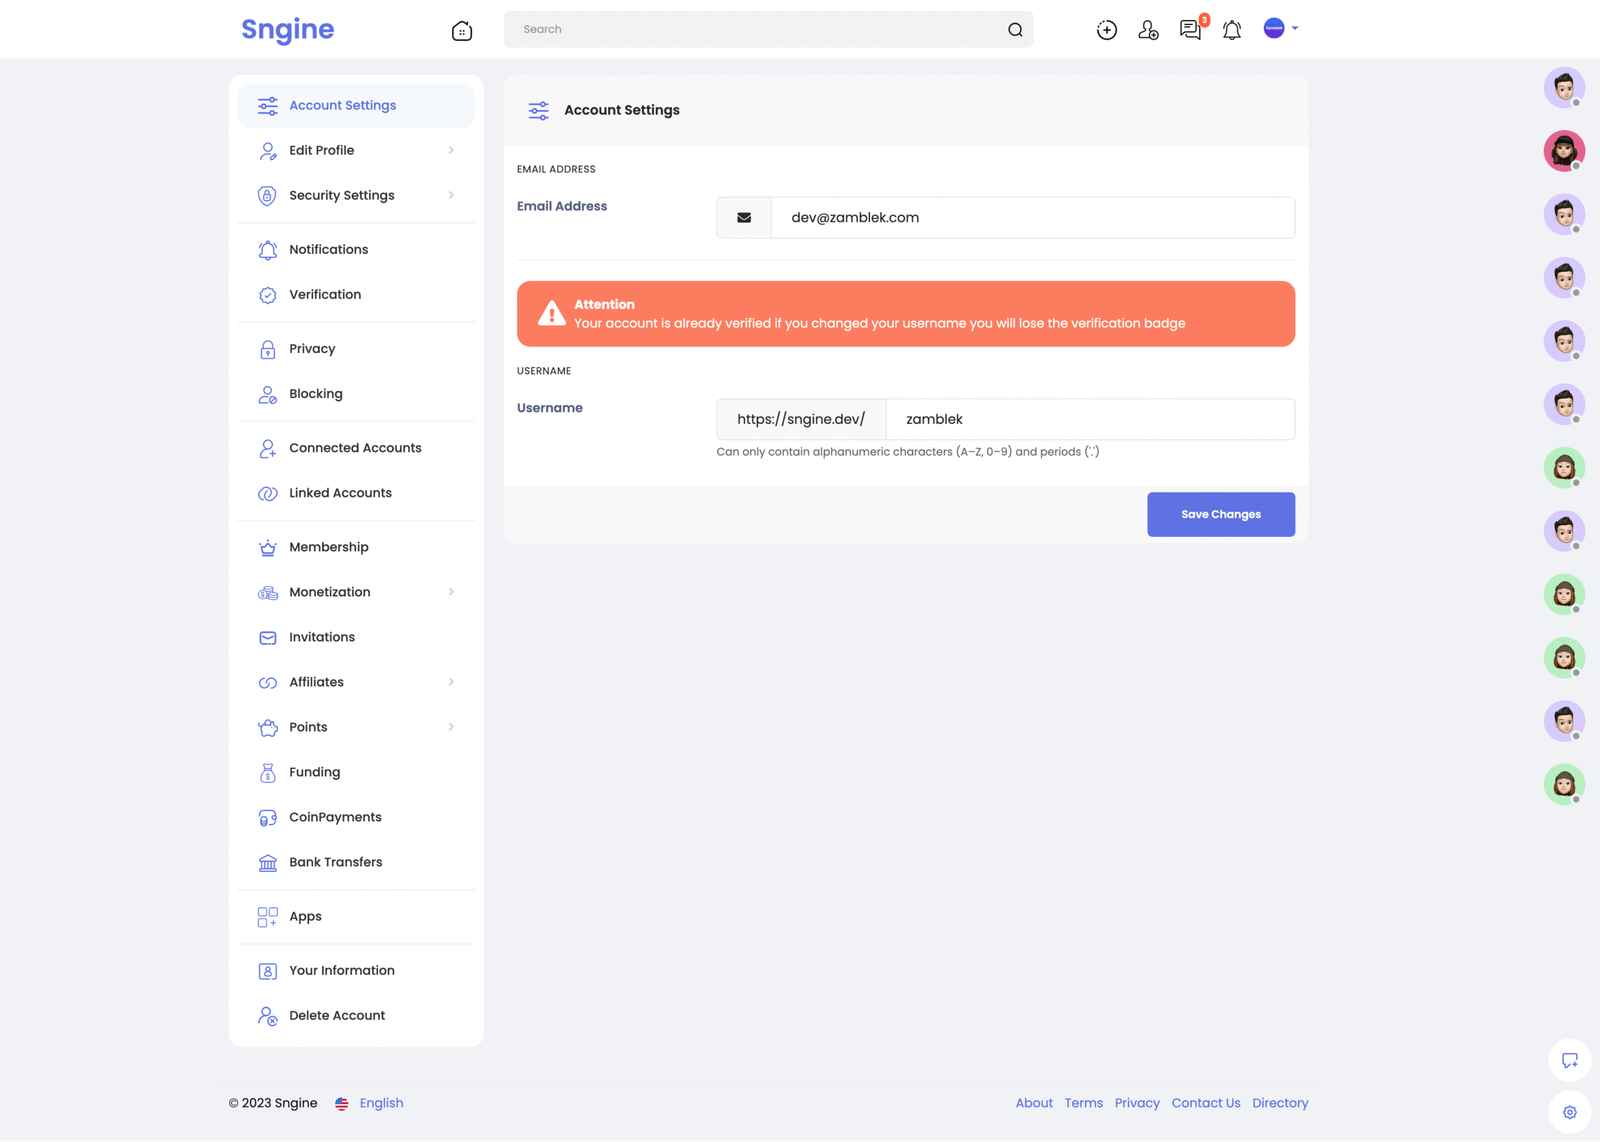The image size is (1600, 1142).
Task: Go to Delete Account section
Action: 337,1015
